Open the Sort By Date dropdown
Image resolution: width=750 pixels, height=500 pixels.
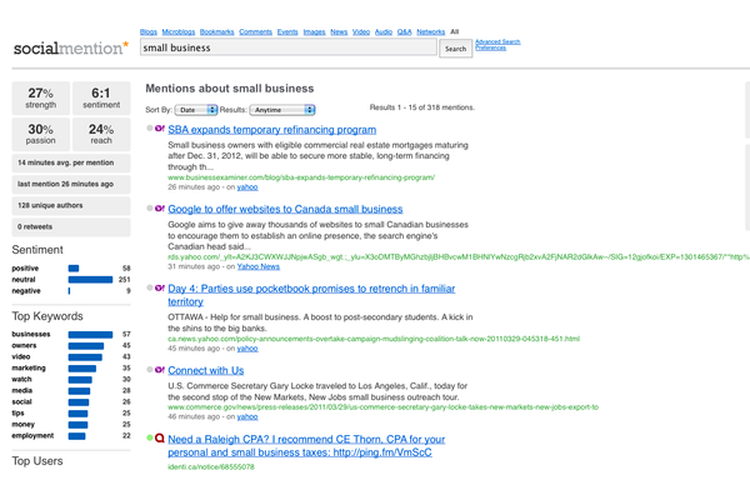point(196,110)
